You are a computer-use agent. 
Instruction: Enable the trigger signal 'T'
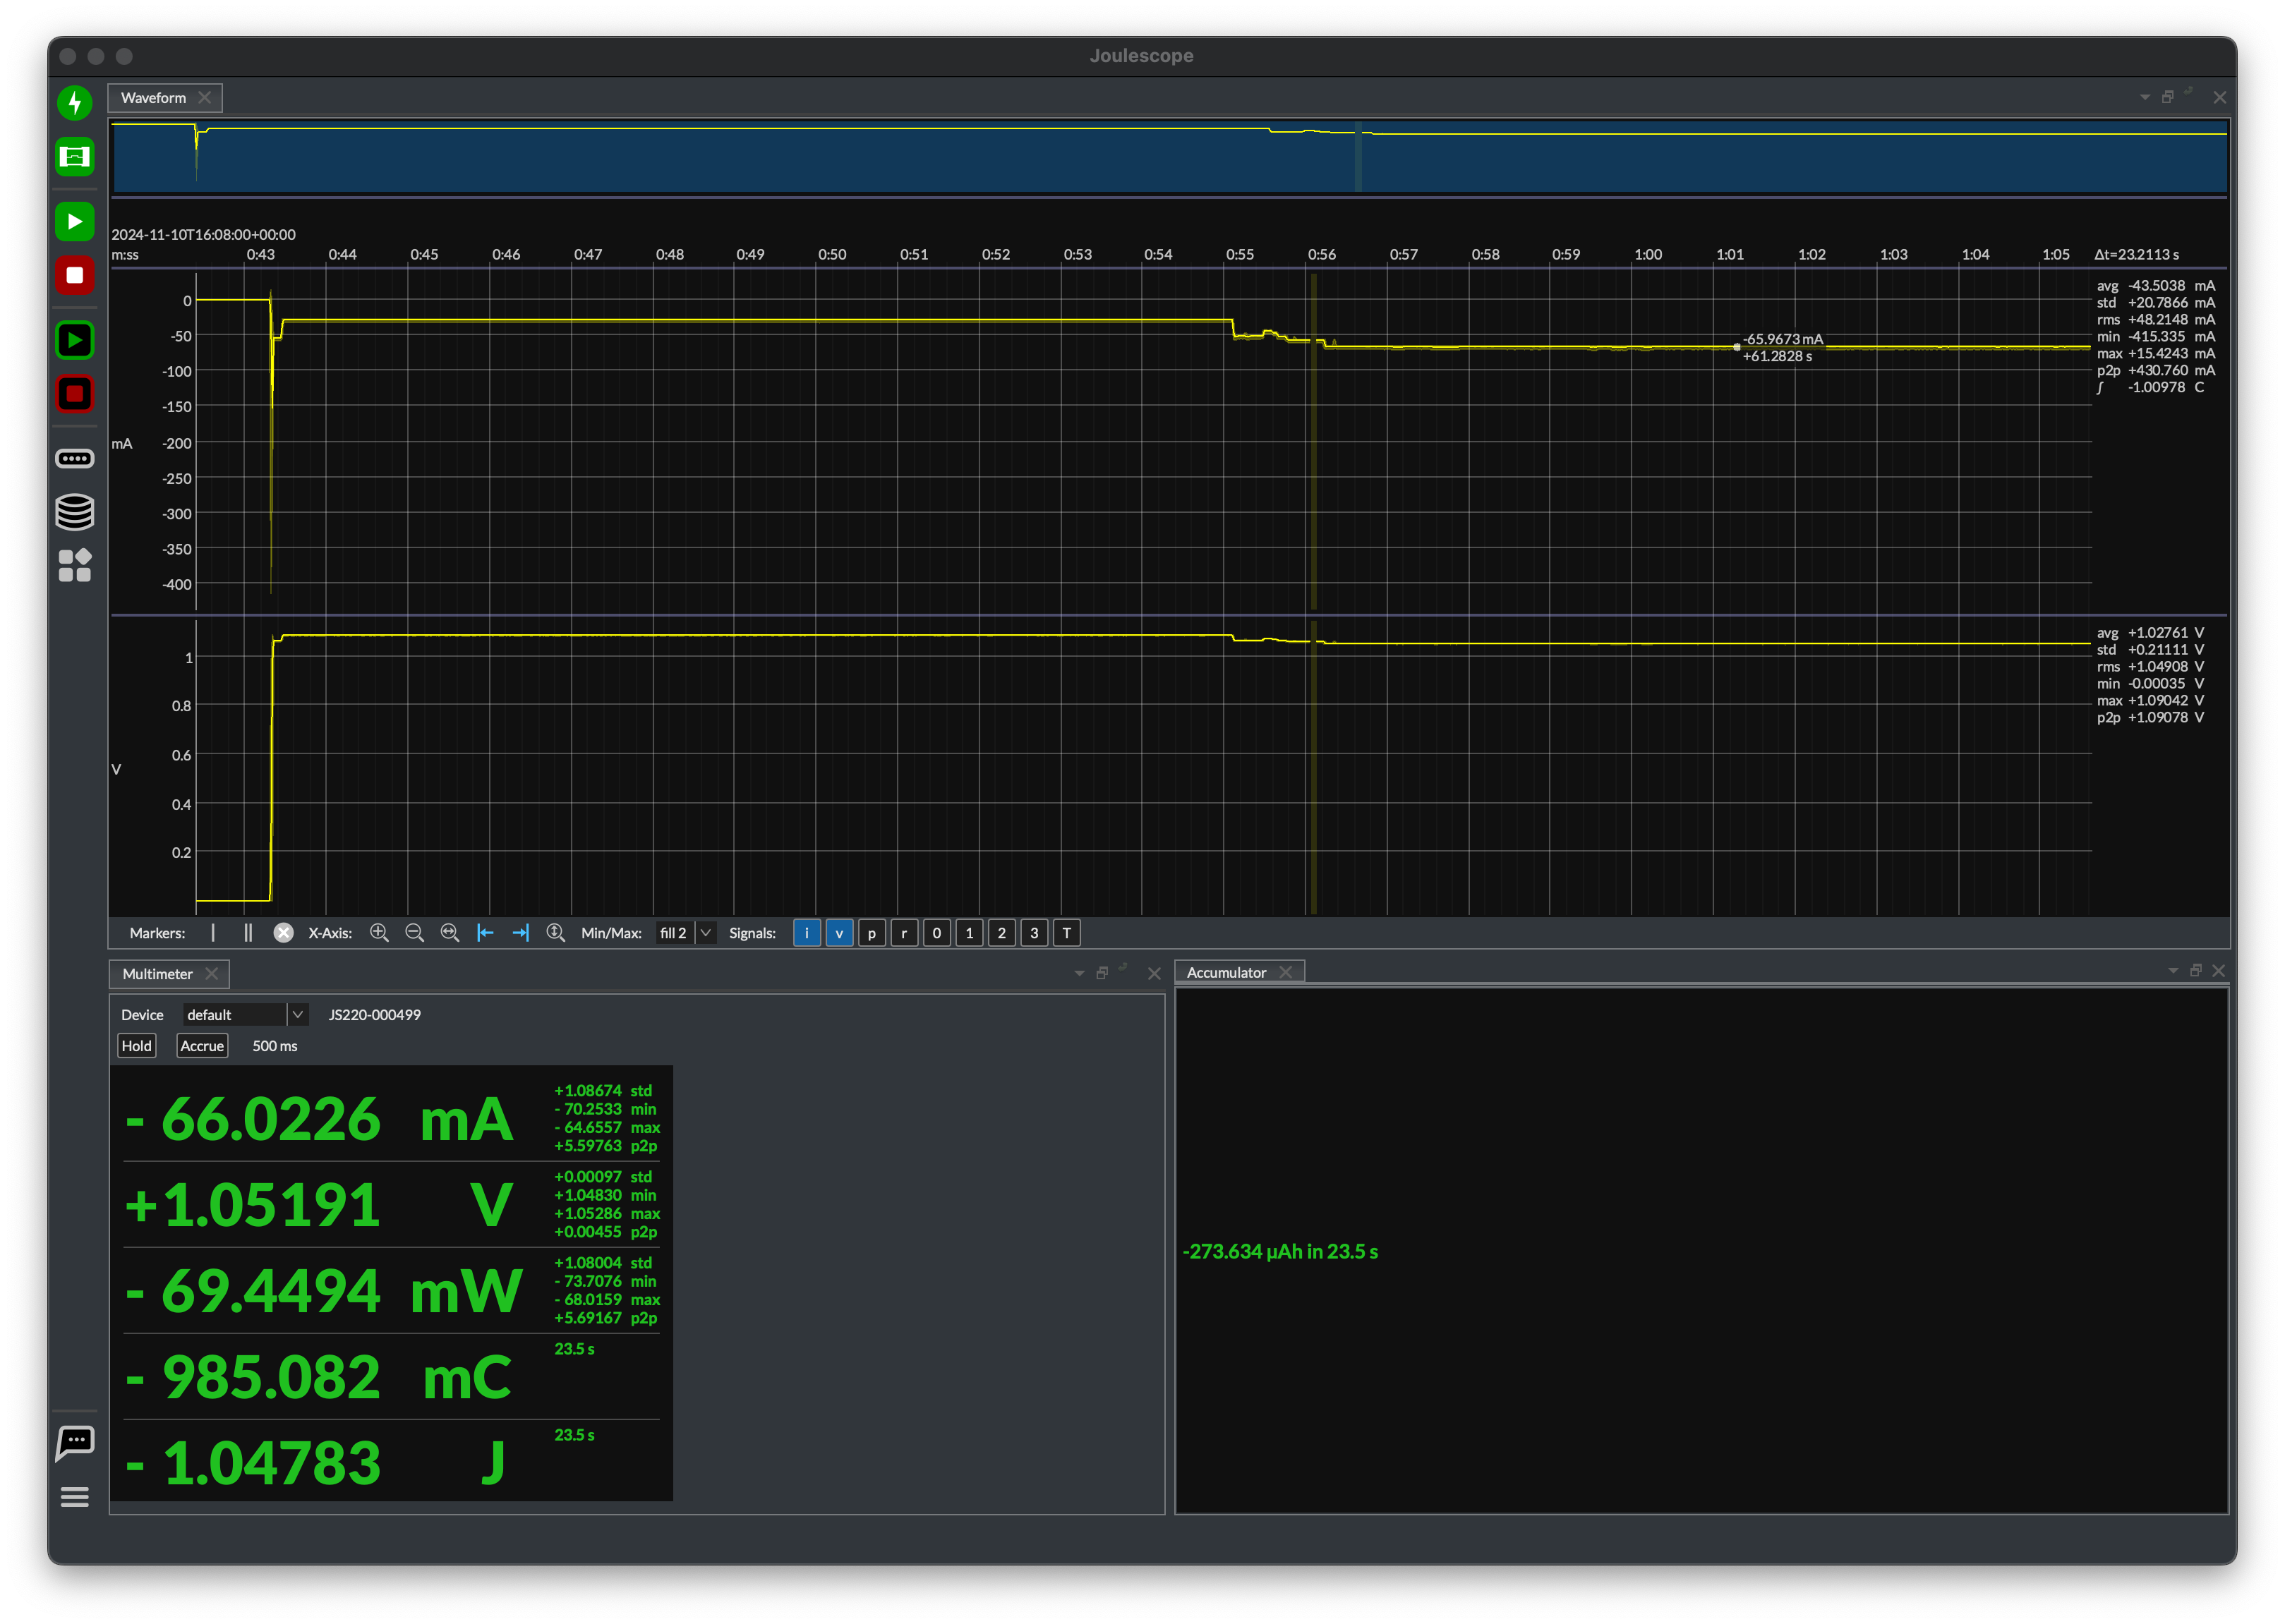pyautogui.click(x=1067, y=933)
